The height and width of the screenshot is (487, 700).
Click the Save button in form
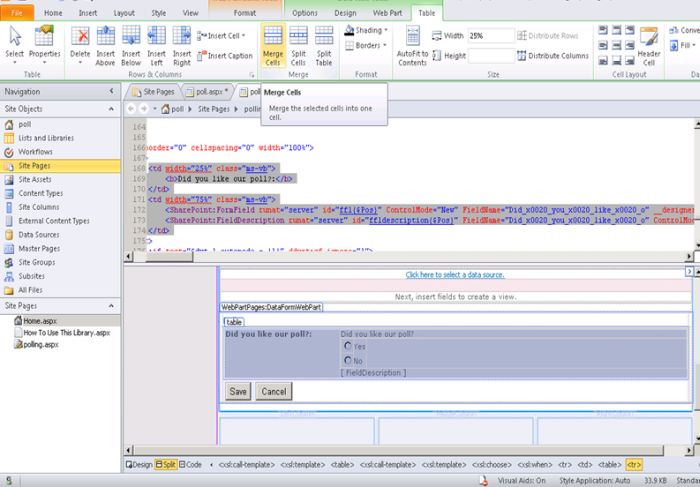[238, 391]
